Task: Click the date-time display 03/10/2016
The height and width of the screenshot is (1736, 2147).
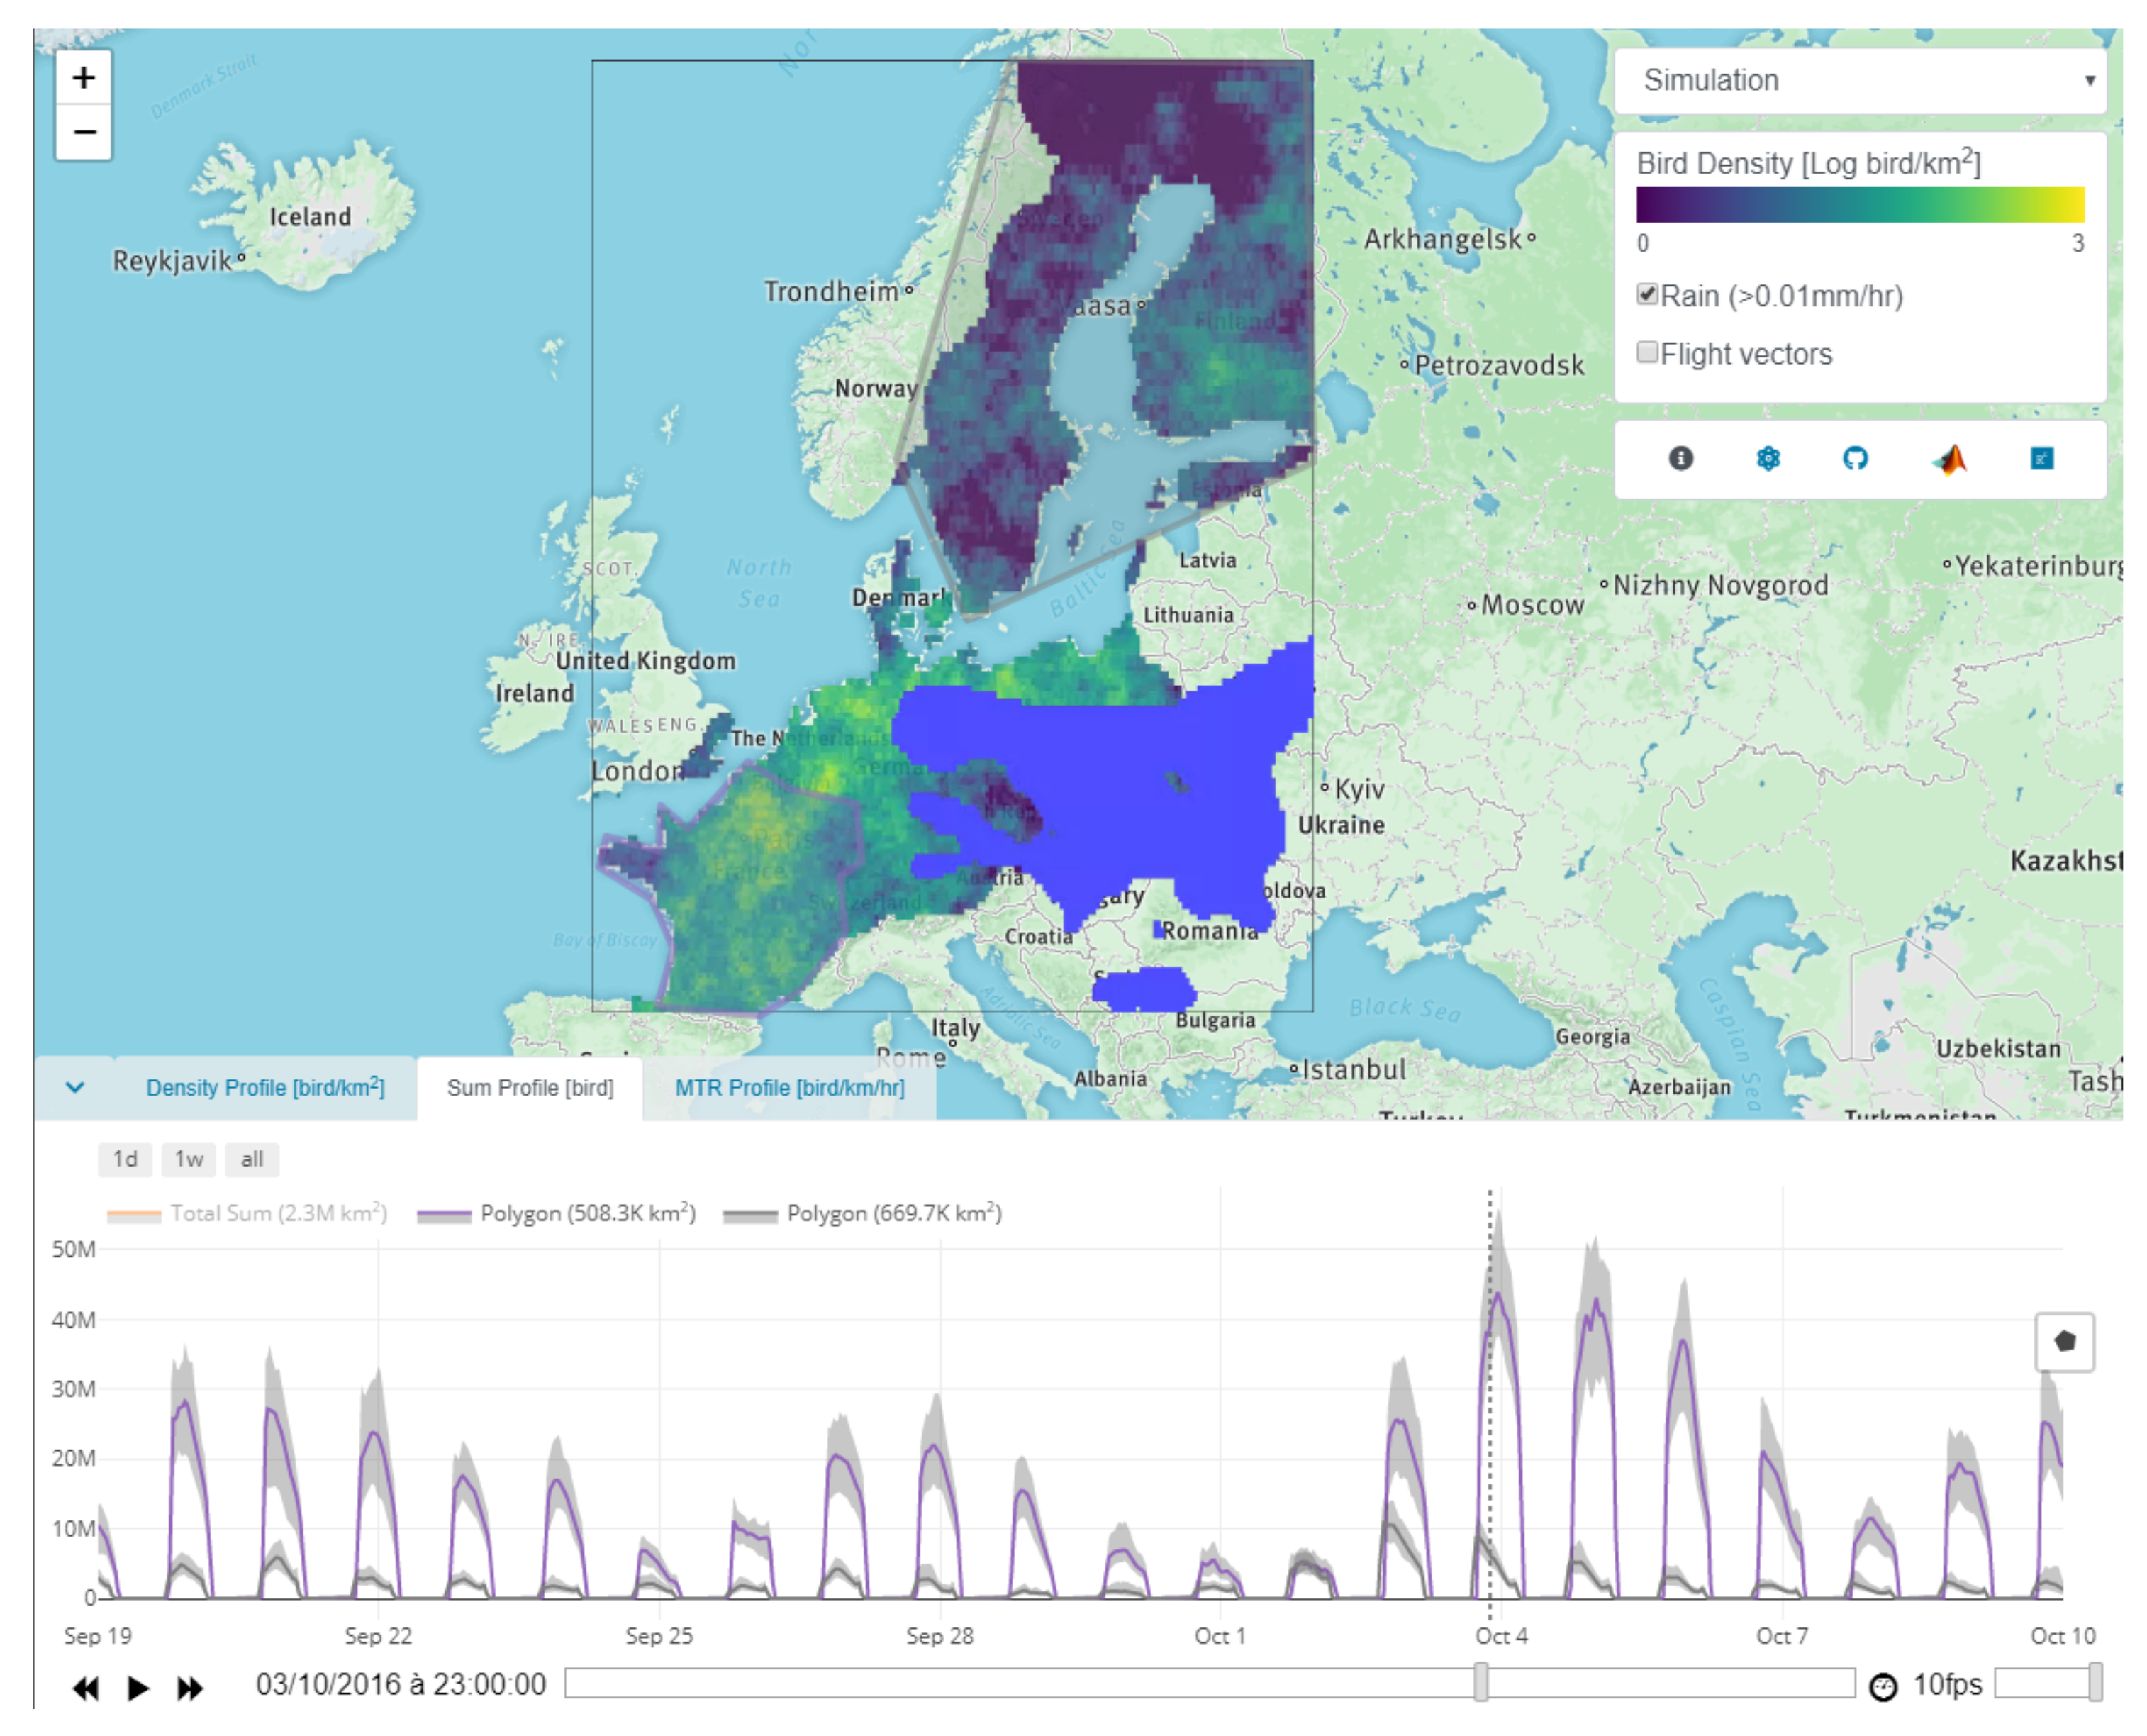Action: 401,1684
